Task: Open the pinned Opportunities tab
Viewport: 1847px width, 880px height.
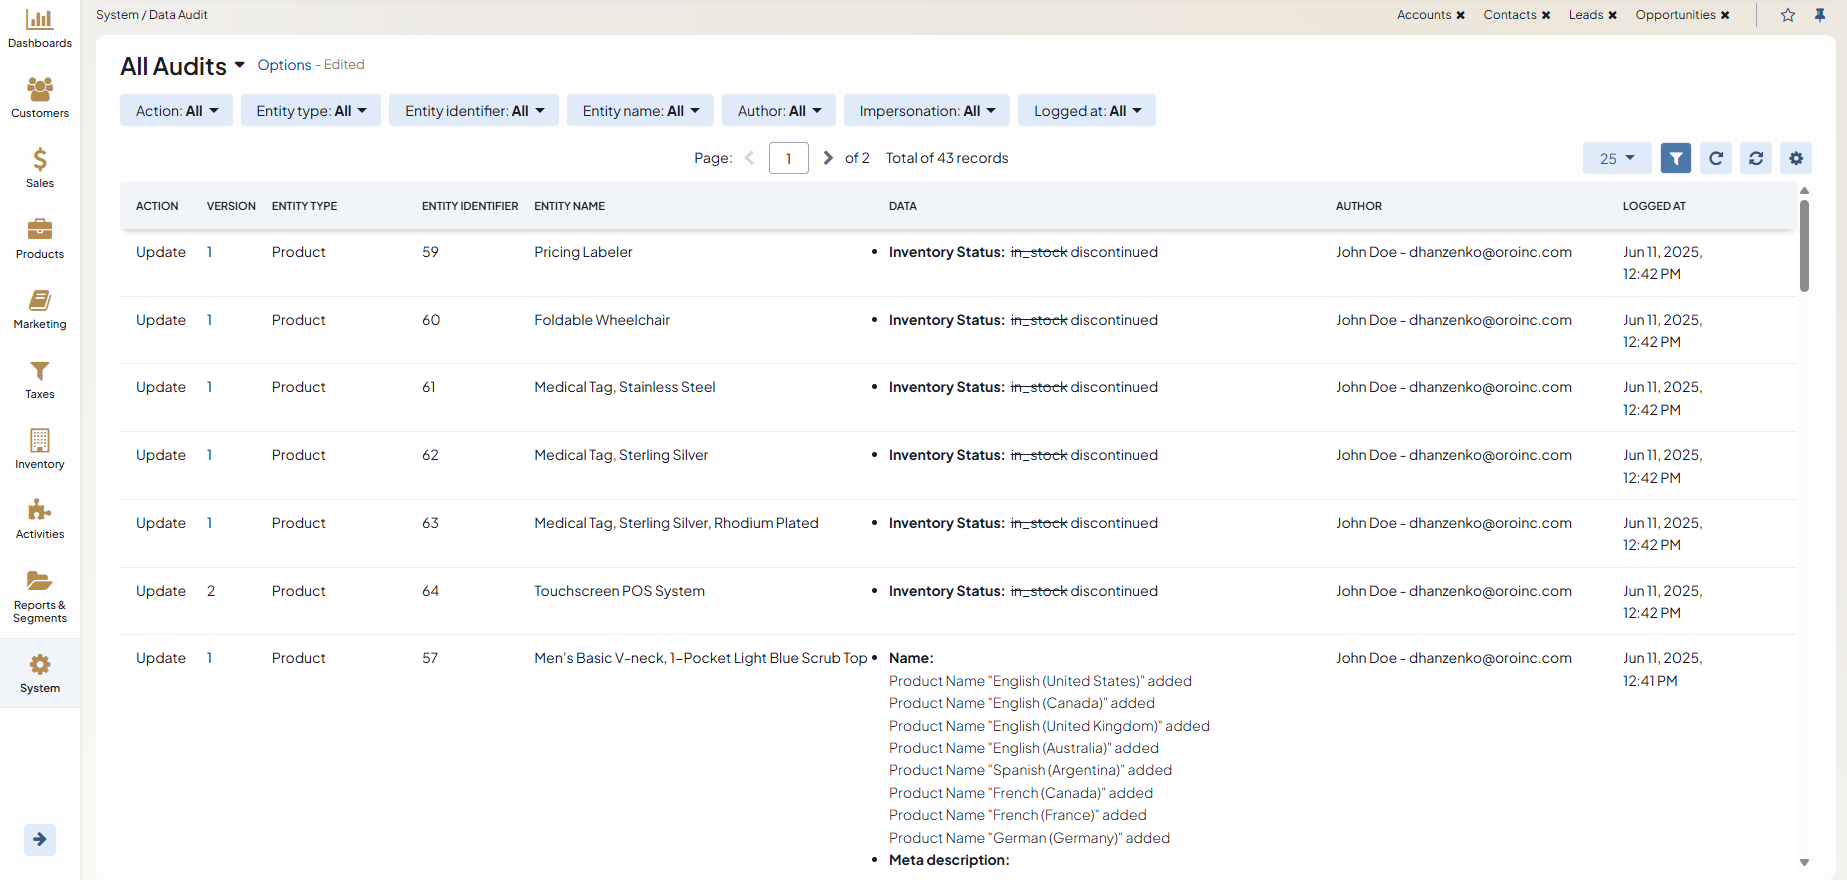Action: 1675,15
